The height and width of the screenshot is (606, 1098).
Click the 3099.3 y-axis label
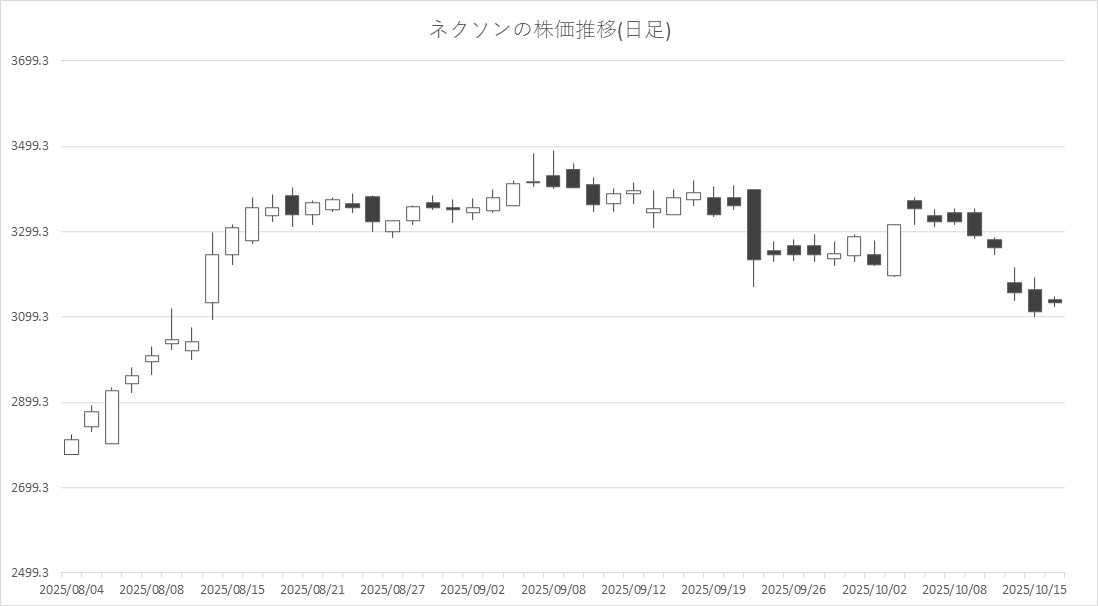31,318
